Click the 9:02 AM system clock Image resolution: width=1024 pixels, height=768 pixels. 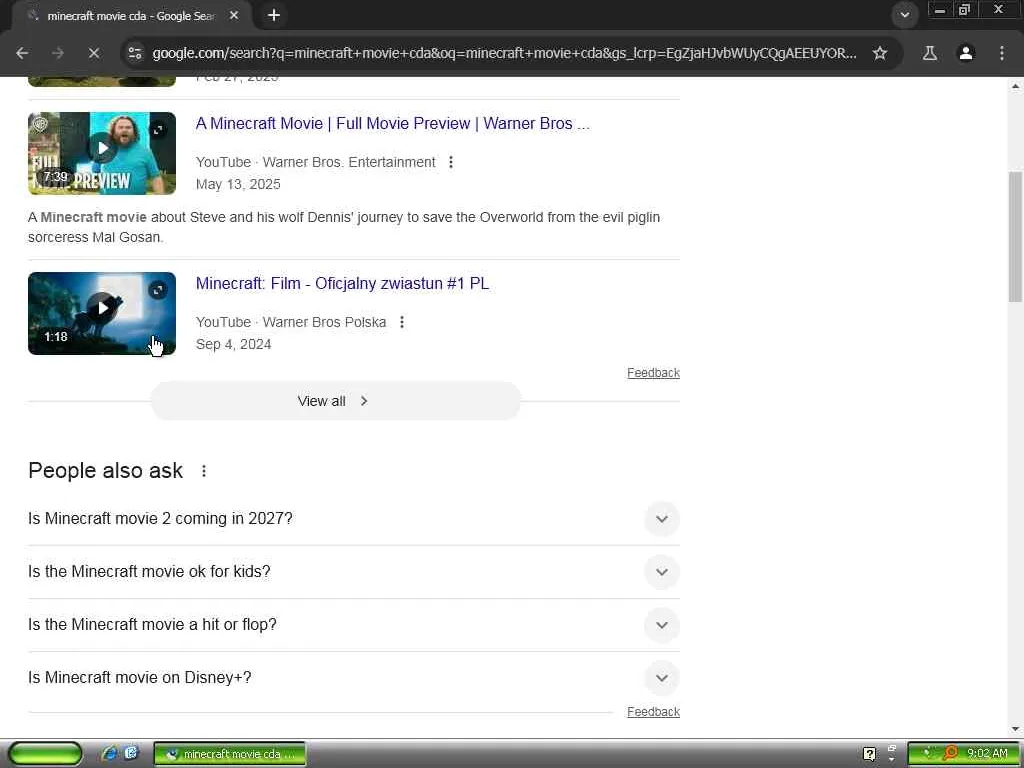click(x=987, y=754)
